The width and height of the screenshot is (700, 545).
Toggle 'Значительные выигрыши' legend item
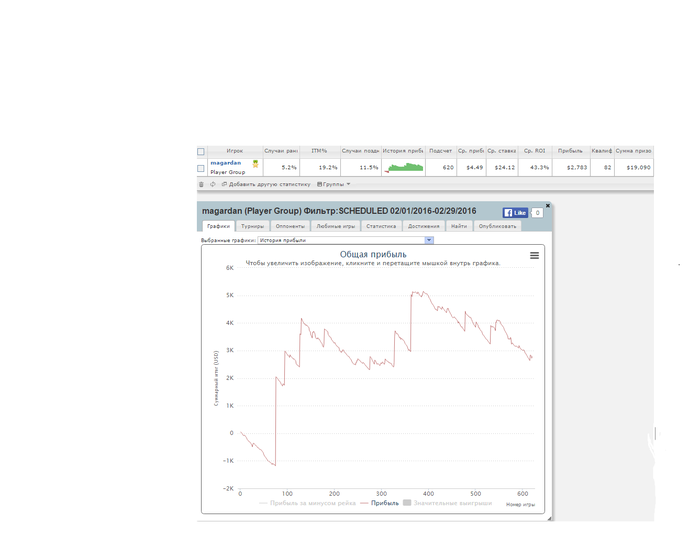[x=447, y=504]
